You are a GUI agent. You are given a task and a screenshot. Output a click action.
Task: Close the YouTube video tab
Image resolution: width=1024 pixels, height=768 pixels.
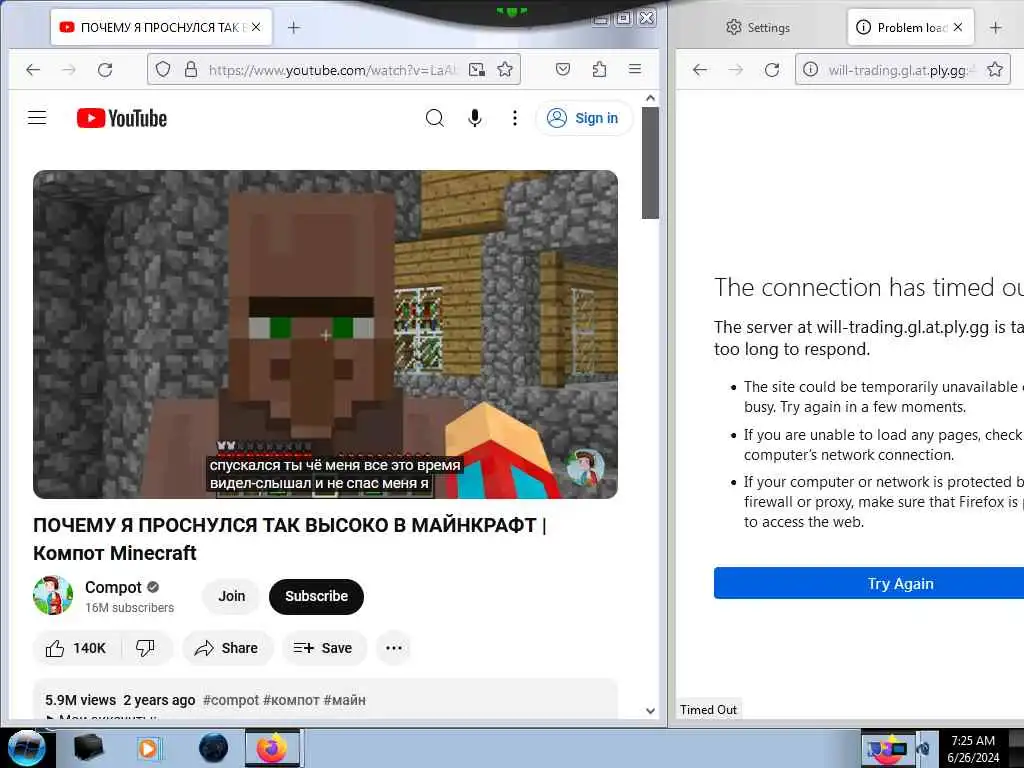click(x=256, y=27)
